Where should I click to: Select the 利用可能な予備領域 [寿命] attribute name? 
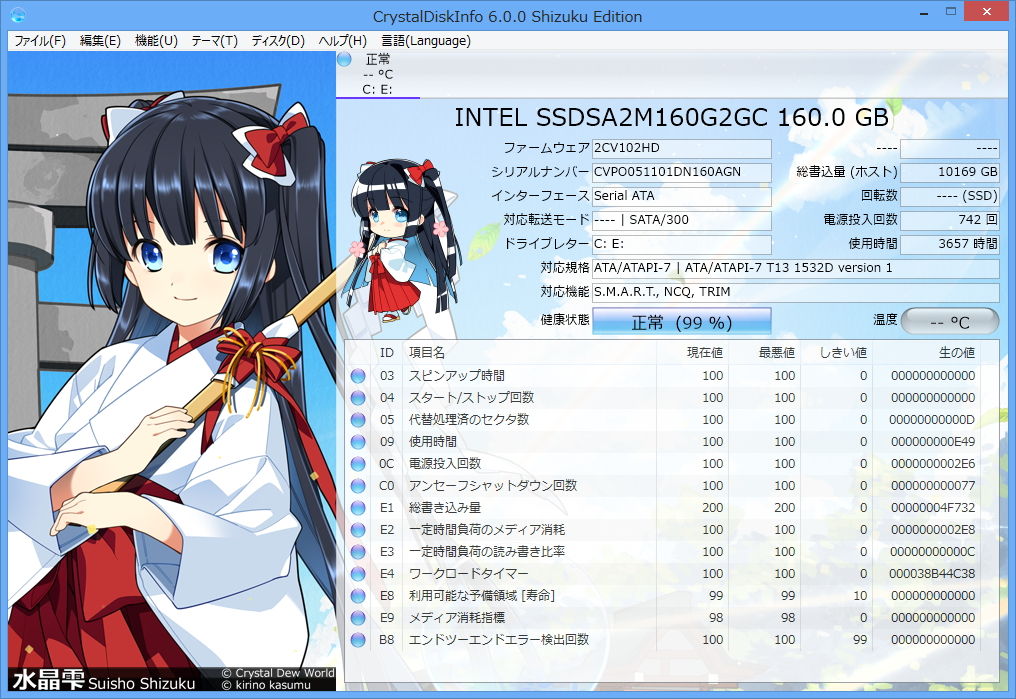click(x=482, y=596)
